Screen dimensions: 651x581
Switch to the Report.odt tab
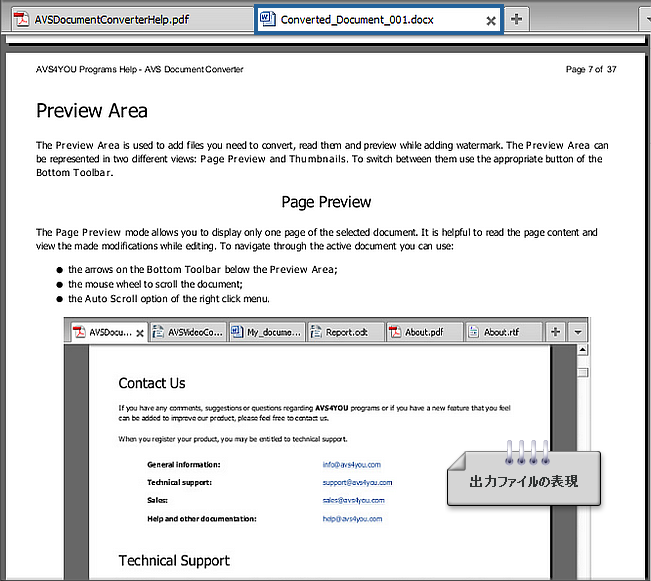[x=346, y=332]
